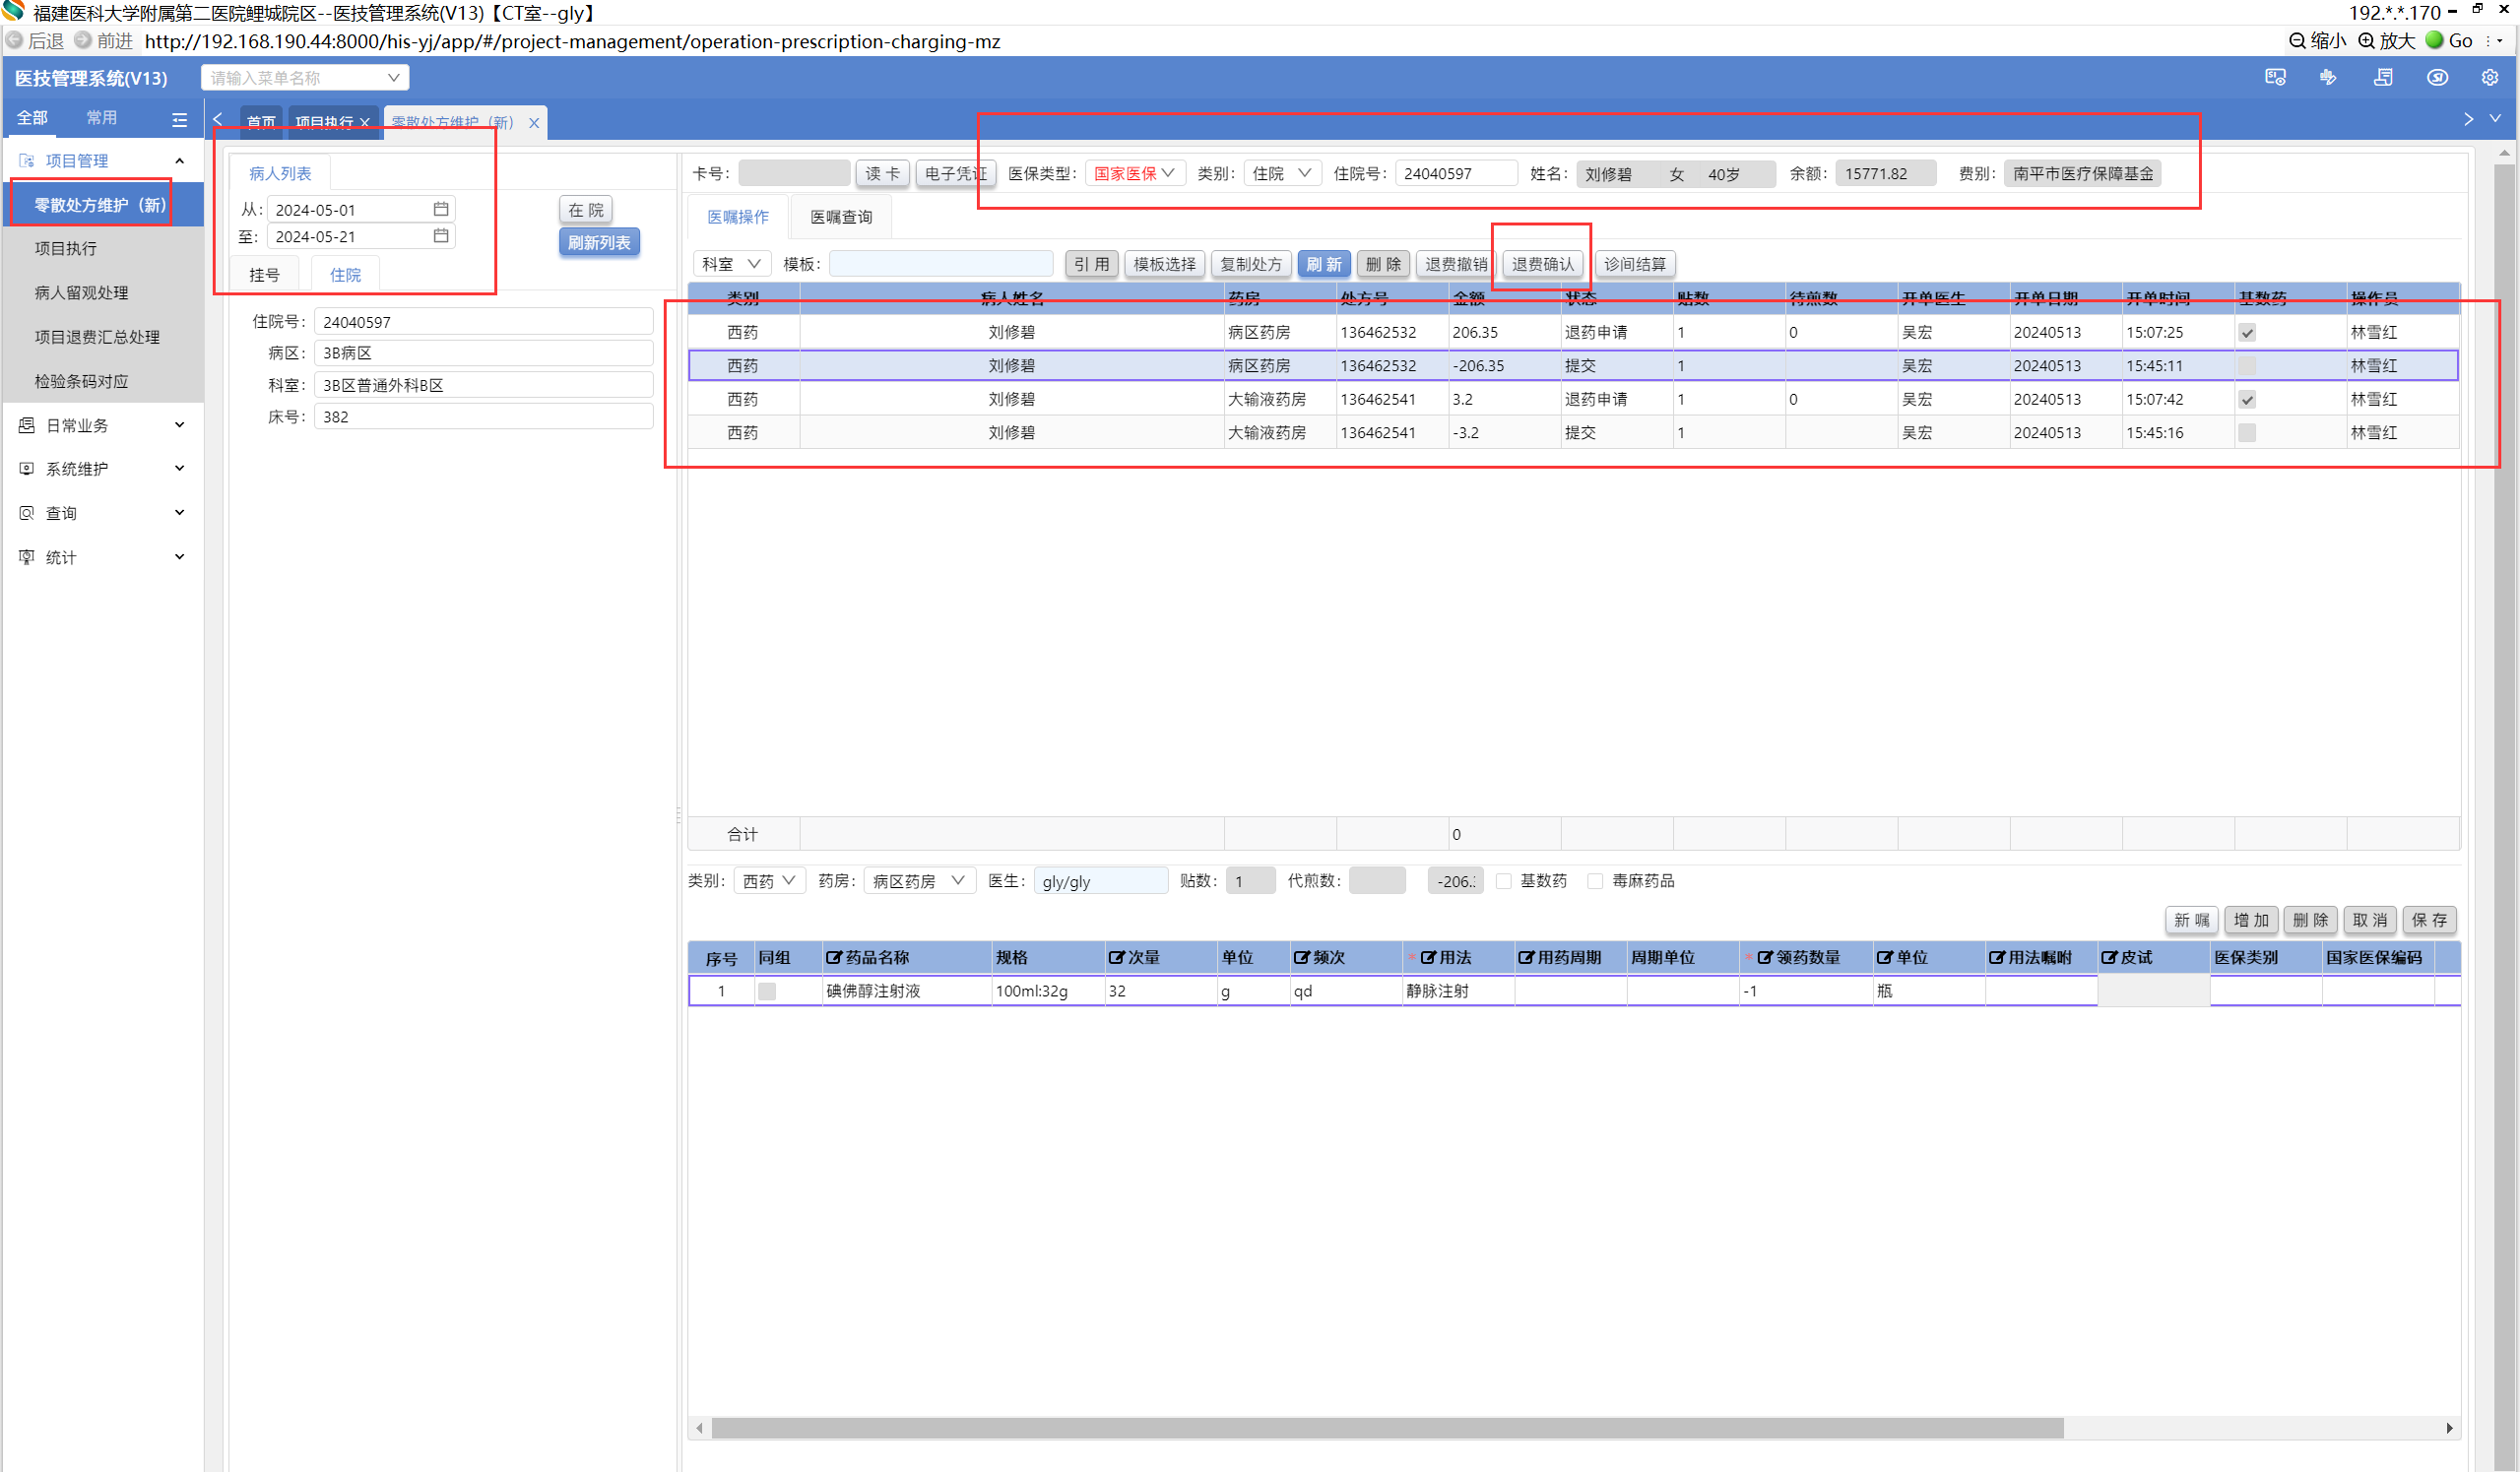The height and width of the screenshot is (1472, 2520).
Task: Click the 放大 zoom in magnifier
Action: point(2366,41)
